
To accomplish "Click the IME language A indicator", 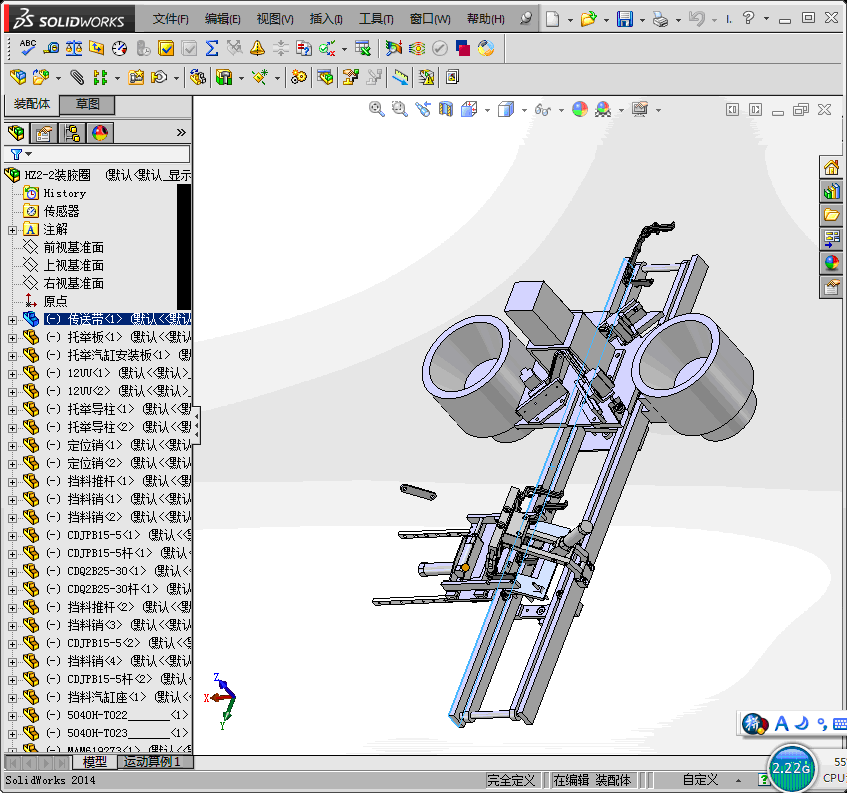I will (781, 724).
